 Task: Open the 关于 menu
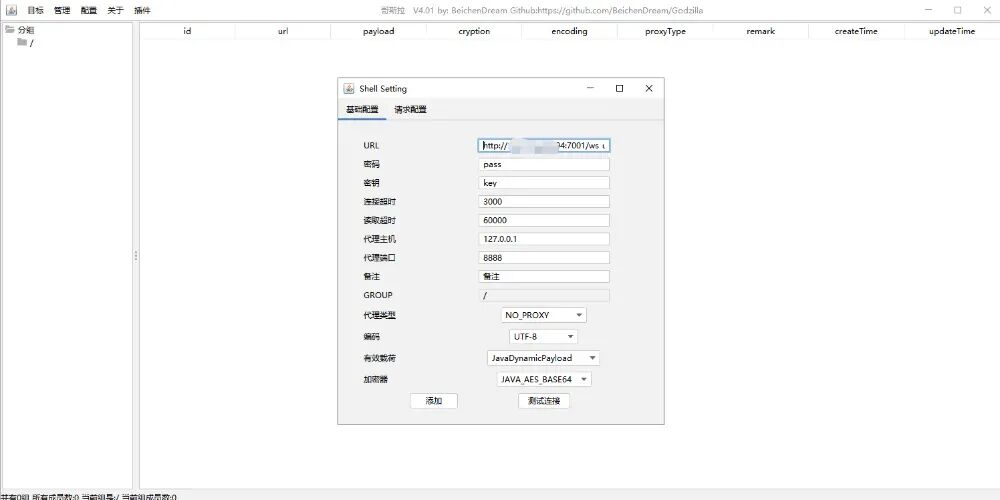(x=115, y=10)
